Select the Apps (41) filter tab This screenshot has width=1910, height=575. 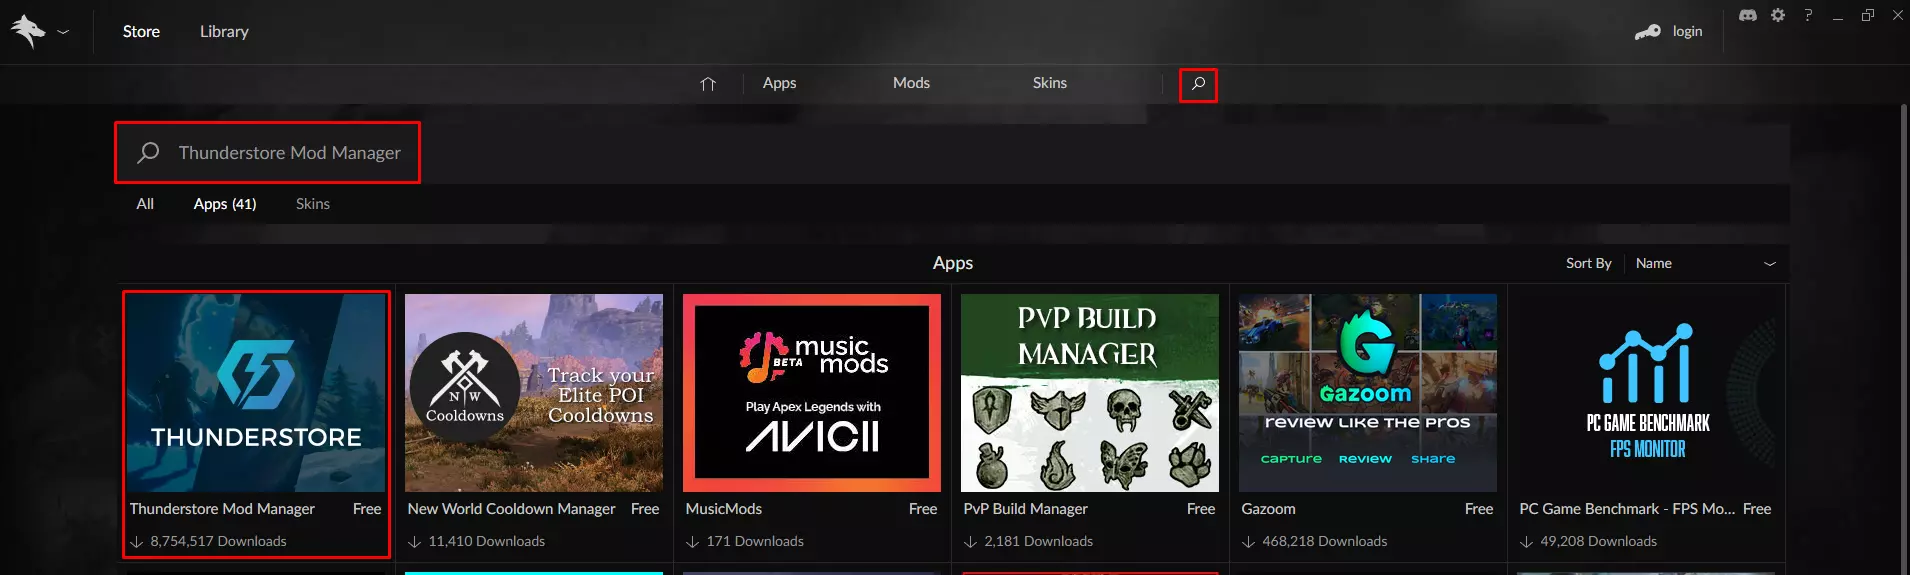point(225,204)
